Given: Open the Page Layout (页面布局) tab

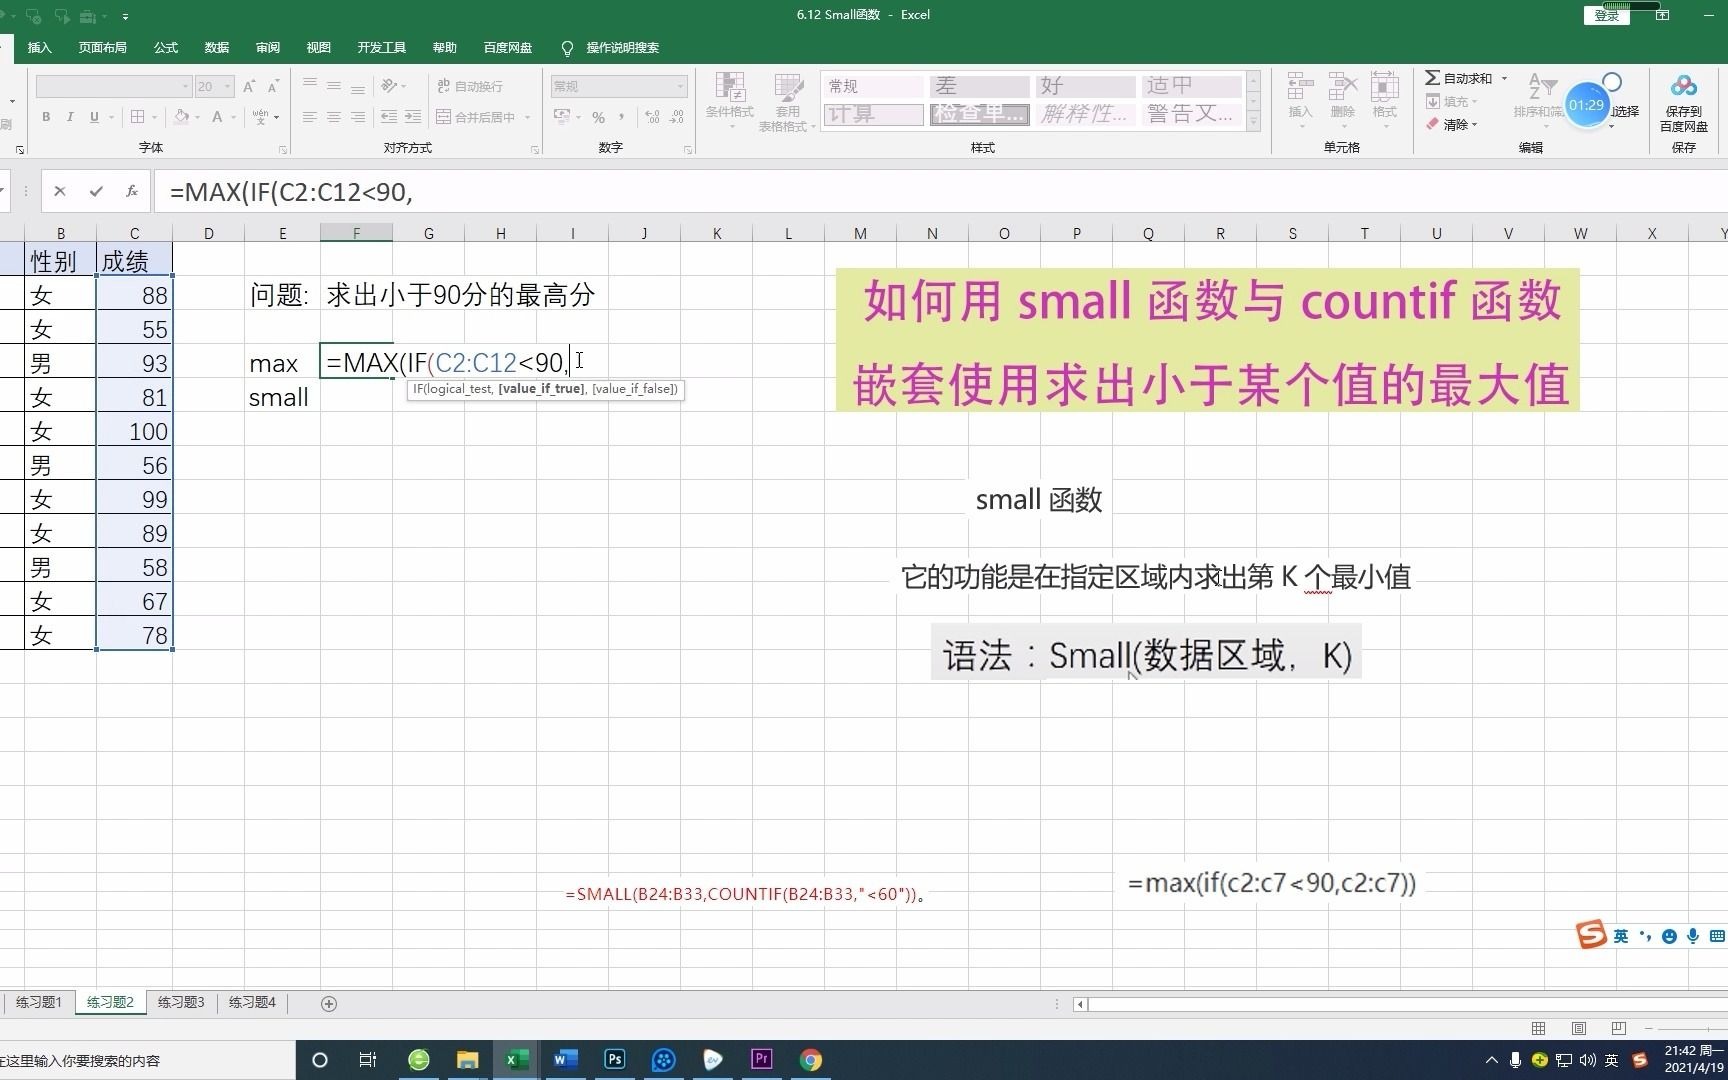Looking at the screenshot, I should pyautogui.click(x=103, y=47).
